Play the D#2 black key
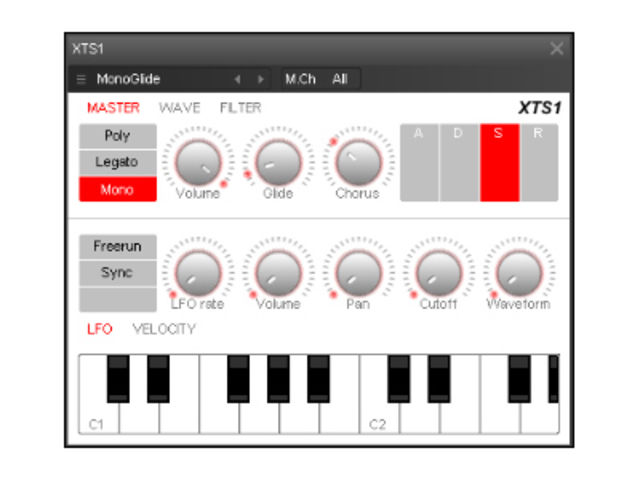 [439, 379]
